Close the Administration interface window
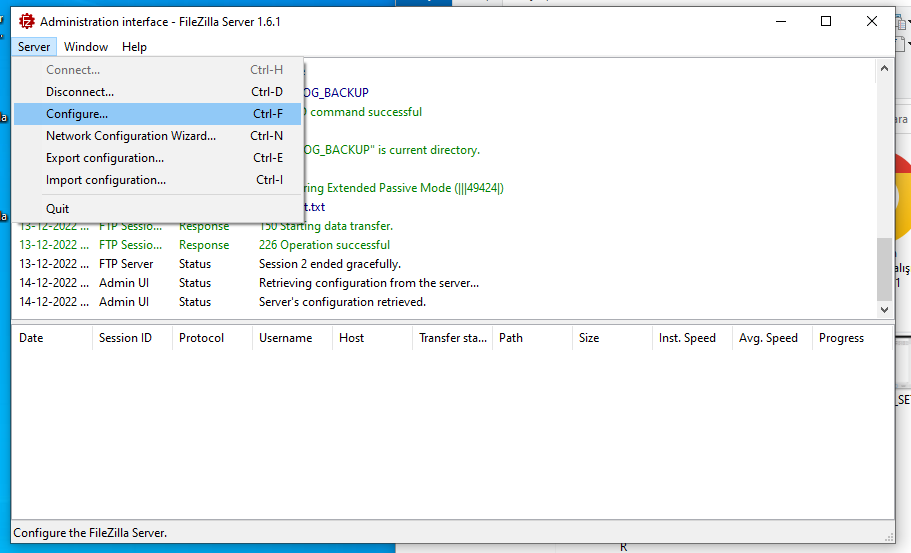 pyautogui.click(x=871, y=21)
